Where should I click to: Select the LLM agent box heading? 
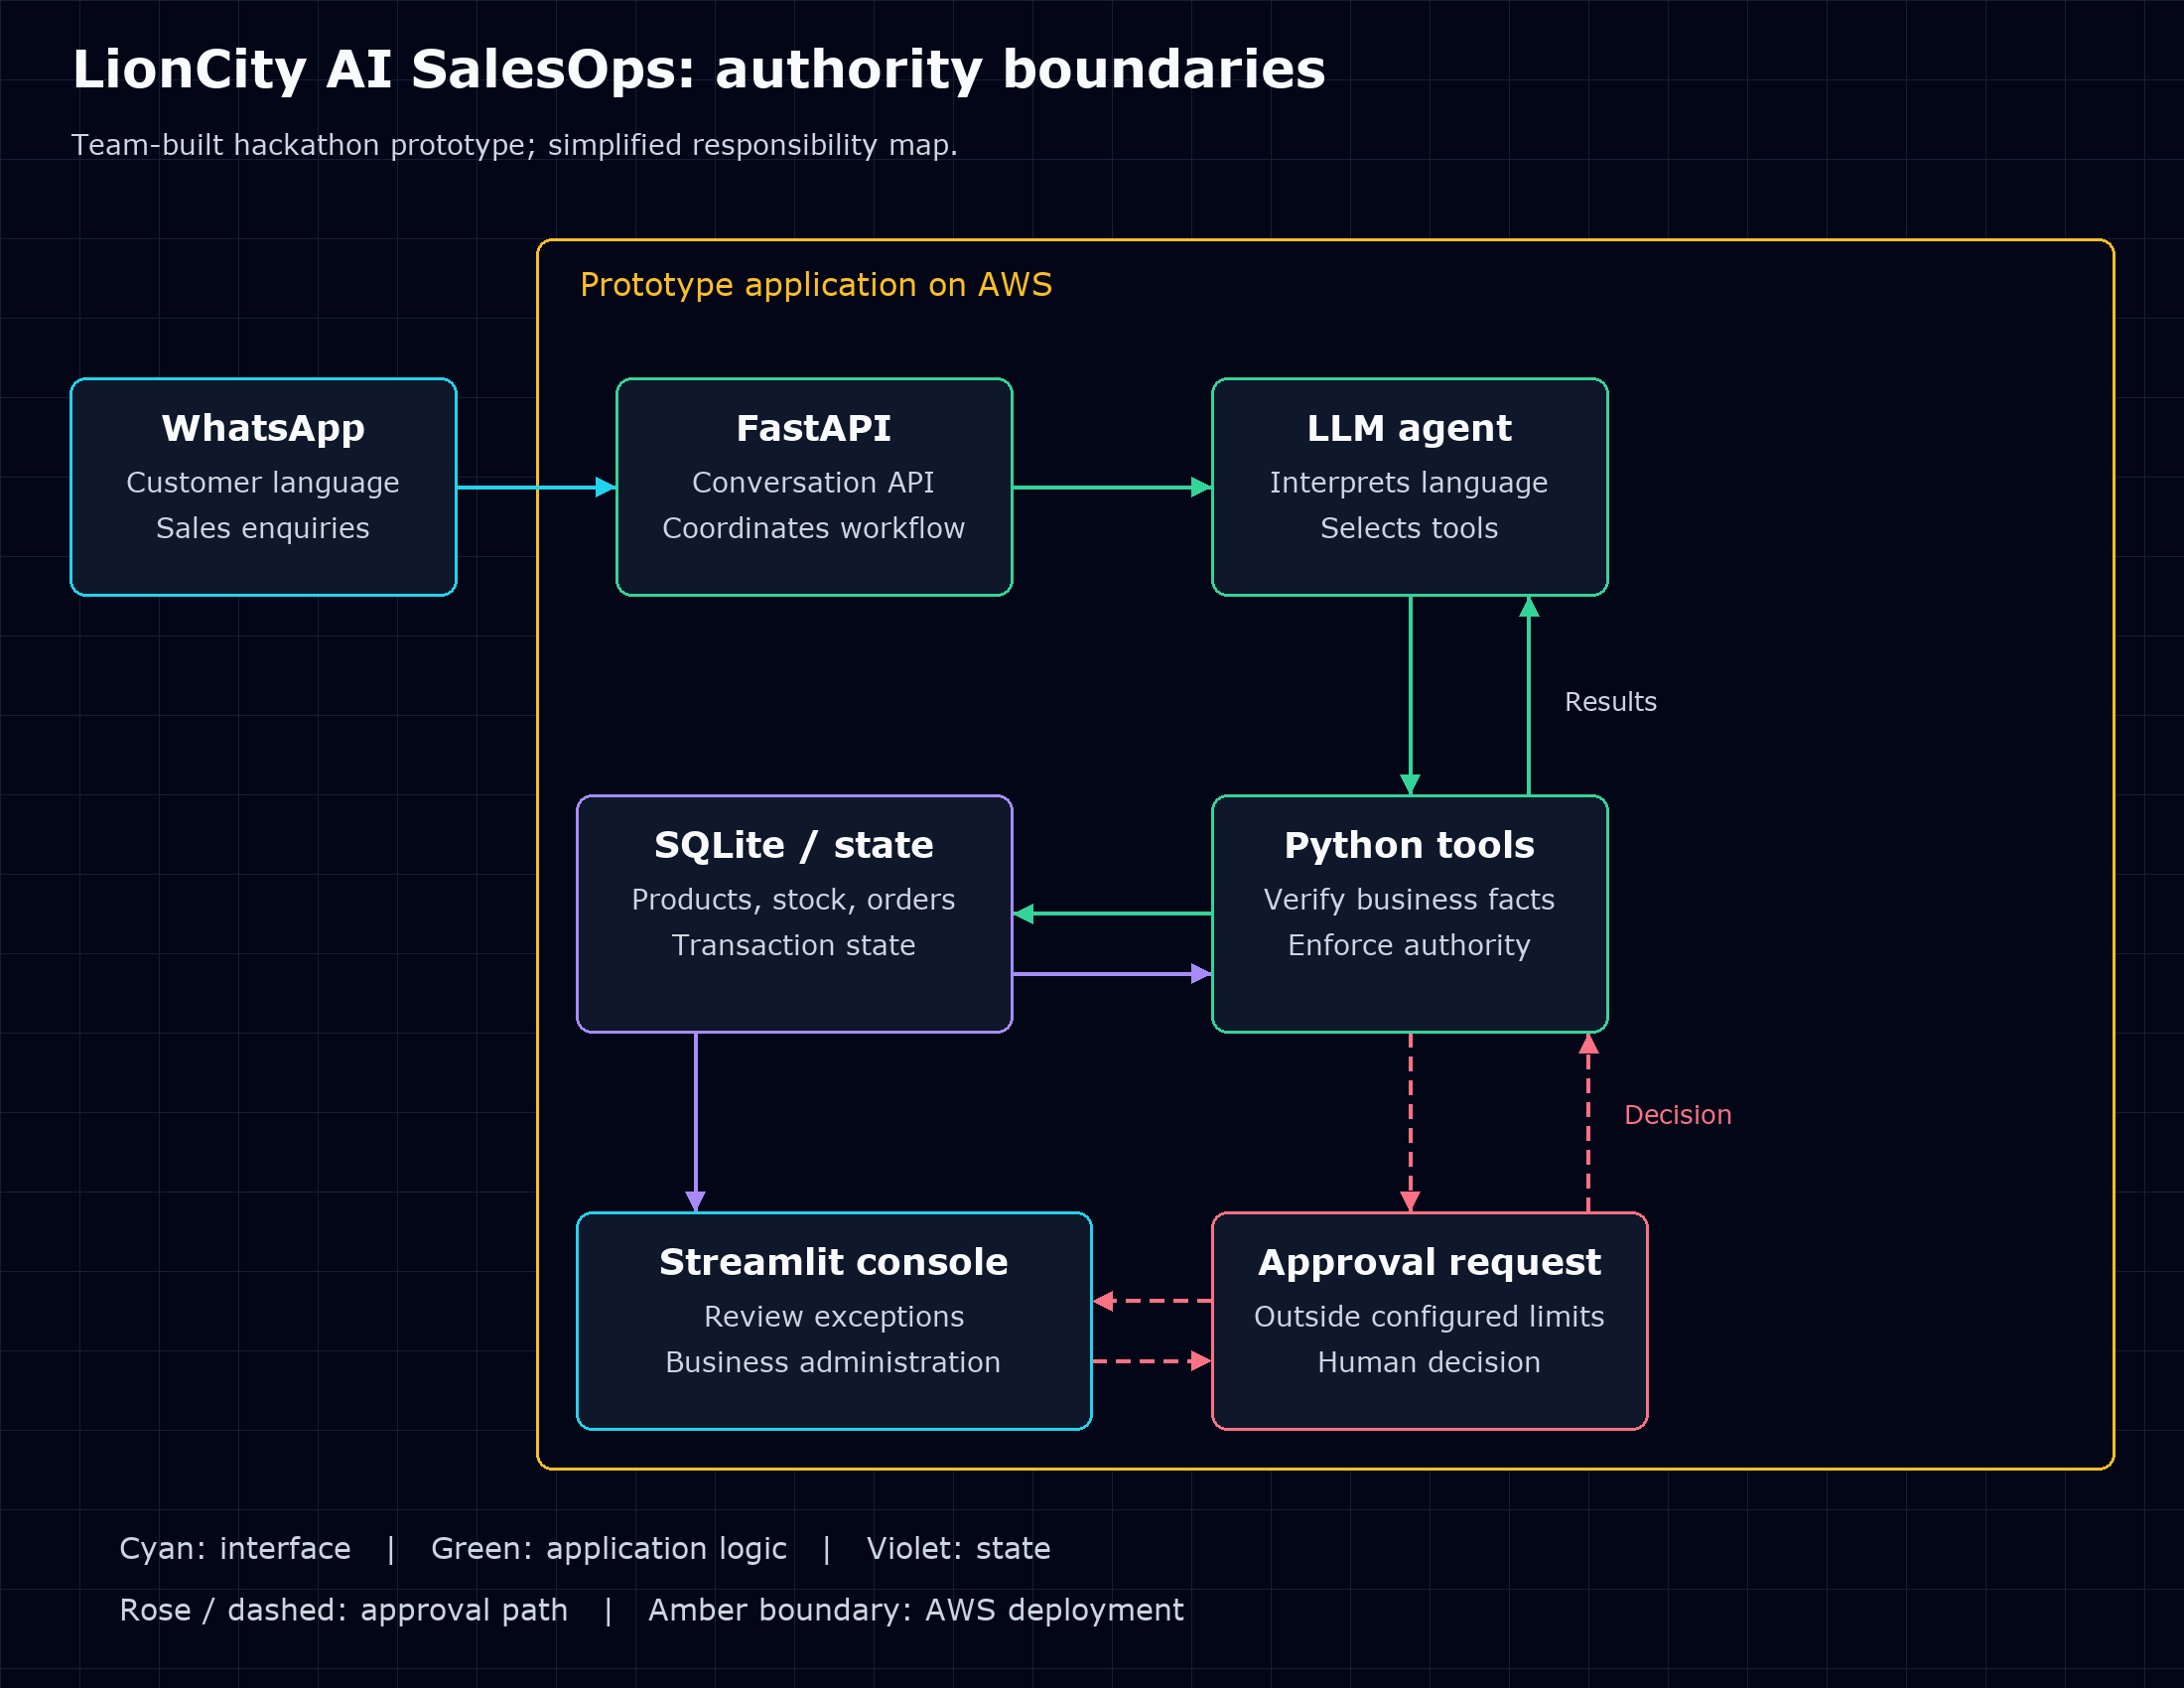[1409, 428]
